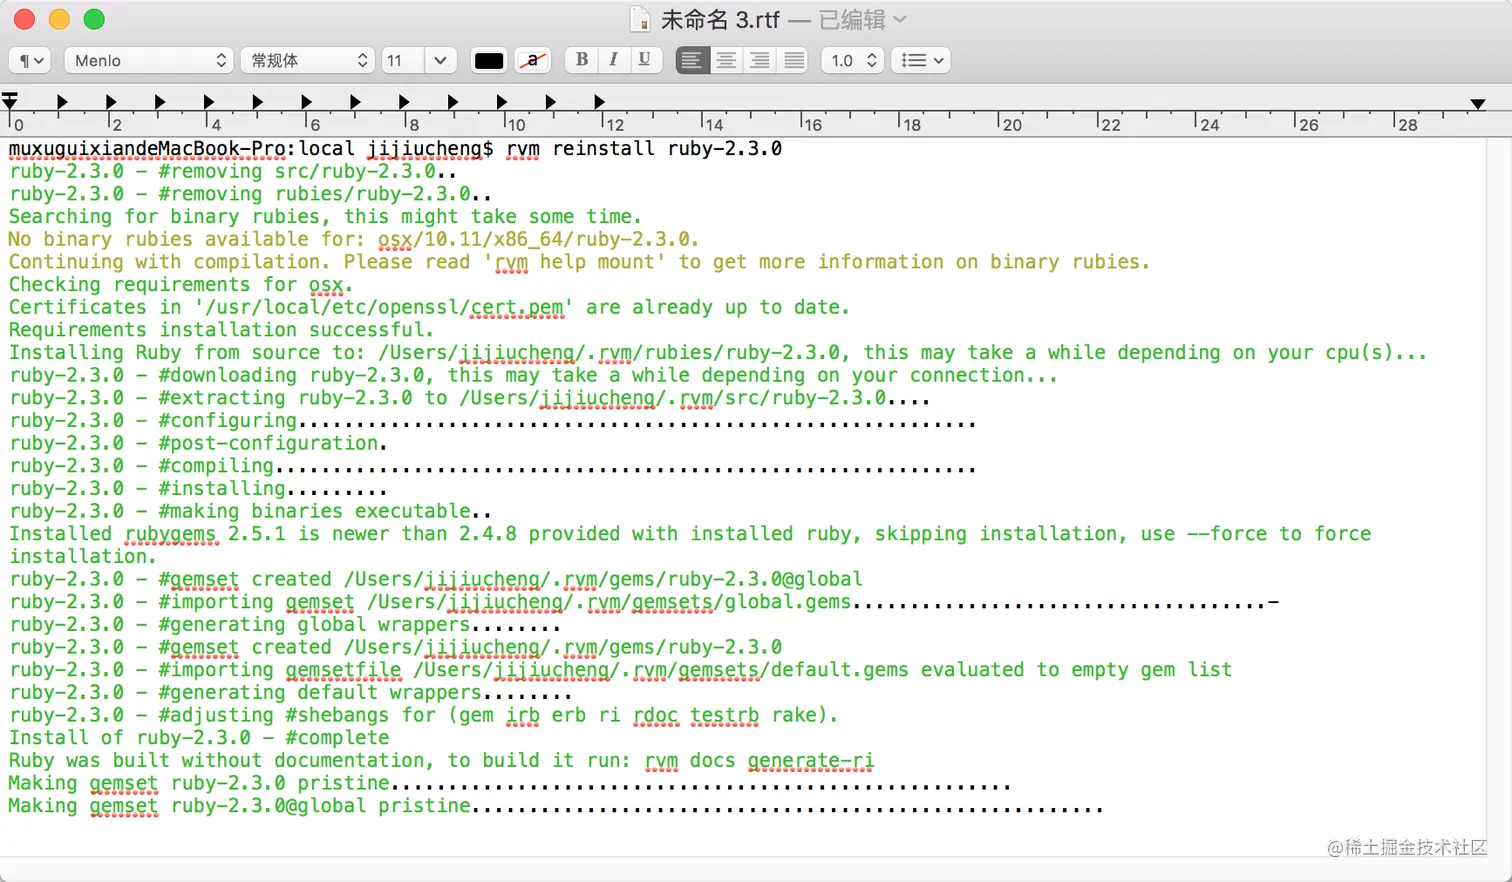Viewport: 1512px width, 882px height.
Task: Click 'Requirements installation successful.' line
Action: (x=221, y=330)
